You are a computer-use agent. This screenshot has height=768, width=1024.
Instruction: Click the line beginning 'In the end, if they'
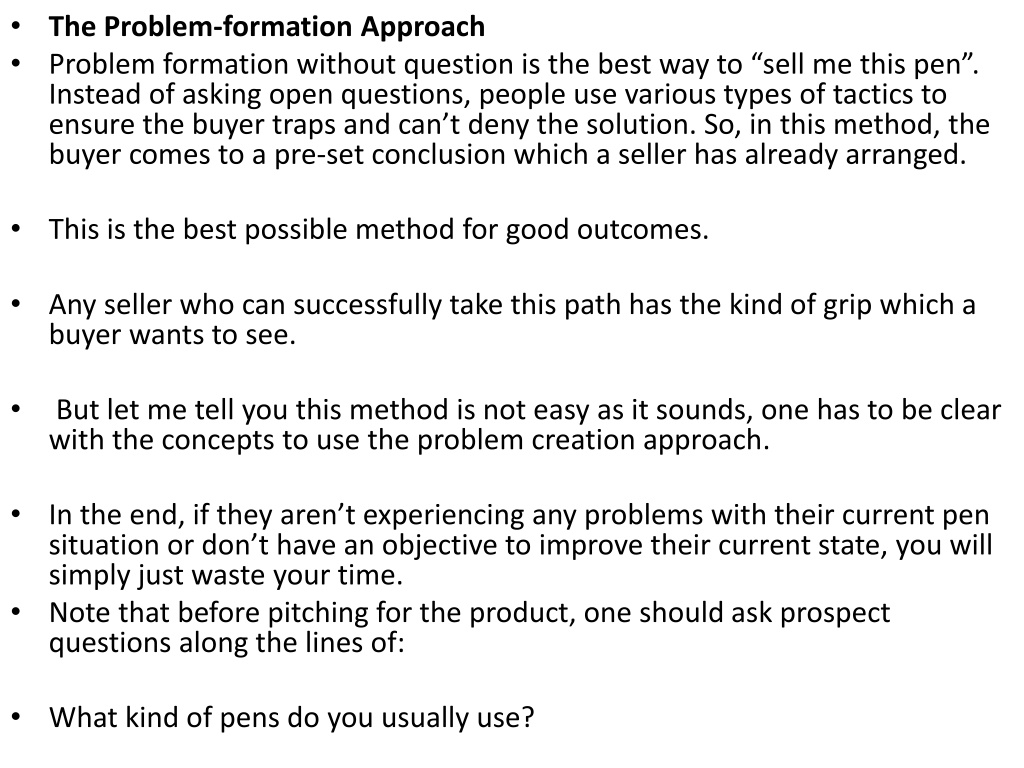click(519, 515)
